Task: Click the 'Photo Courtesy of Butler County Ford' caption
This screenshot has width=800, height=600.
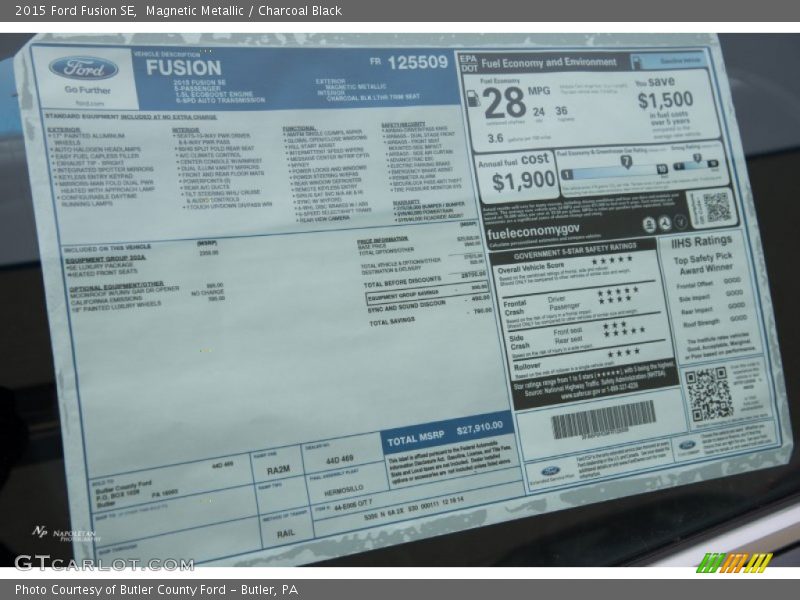Action: coord(156,590)
